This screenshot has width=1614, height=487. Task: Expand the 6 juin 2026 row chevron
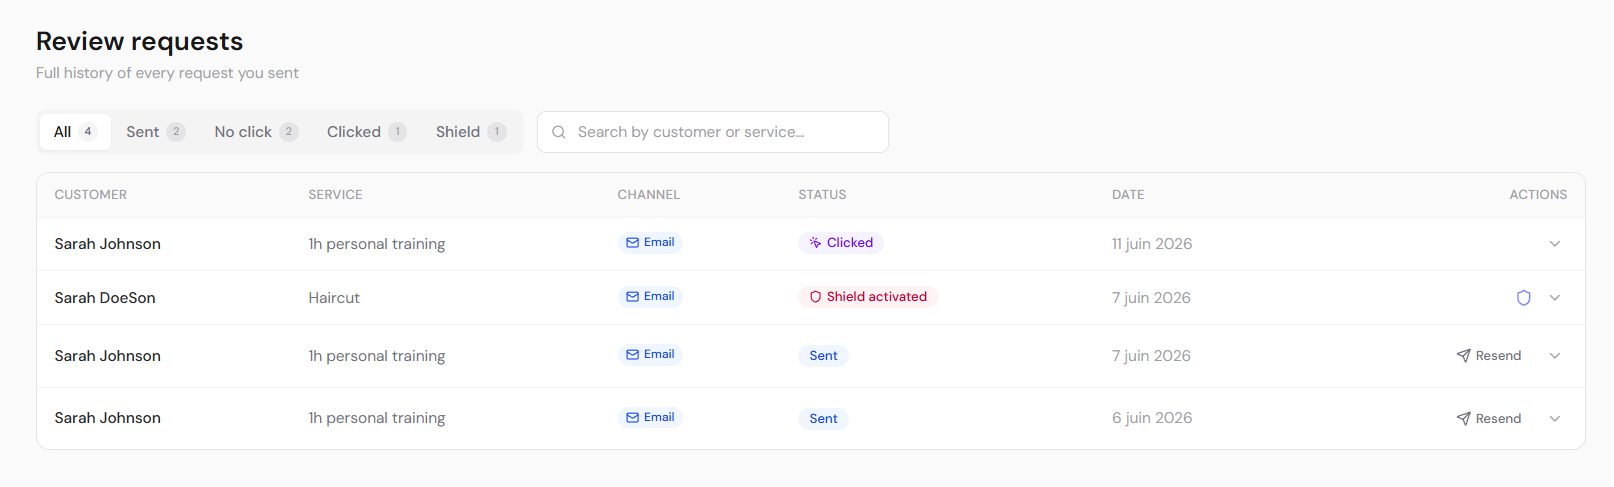1555,419
